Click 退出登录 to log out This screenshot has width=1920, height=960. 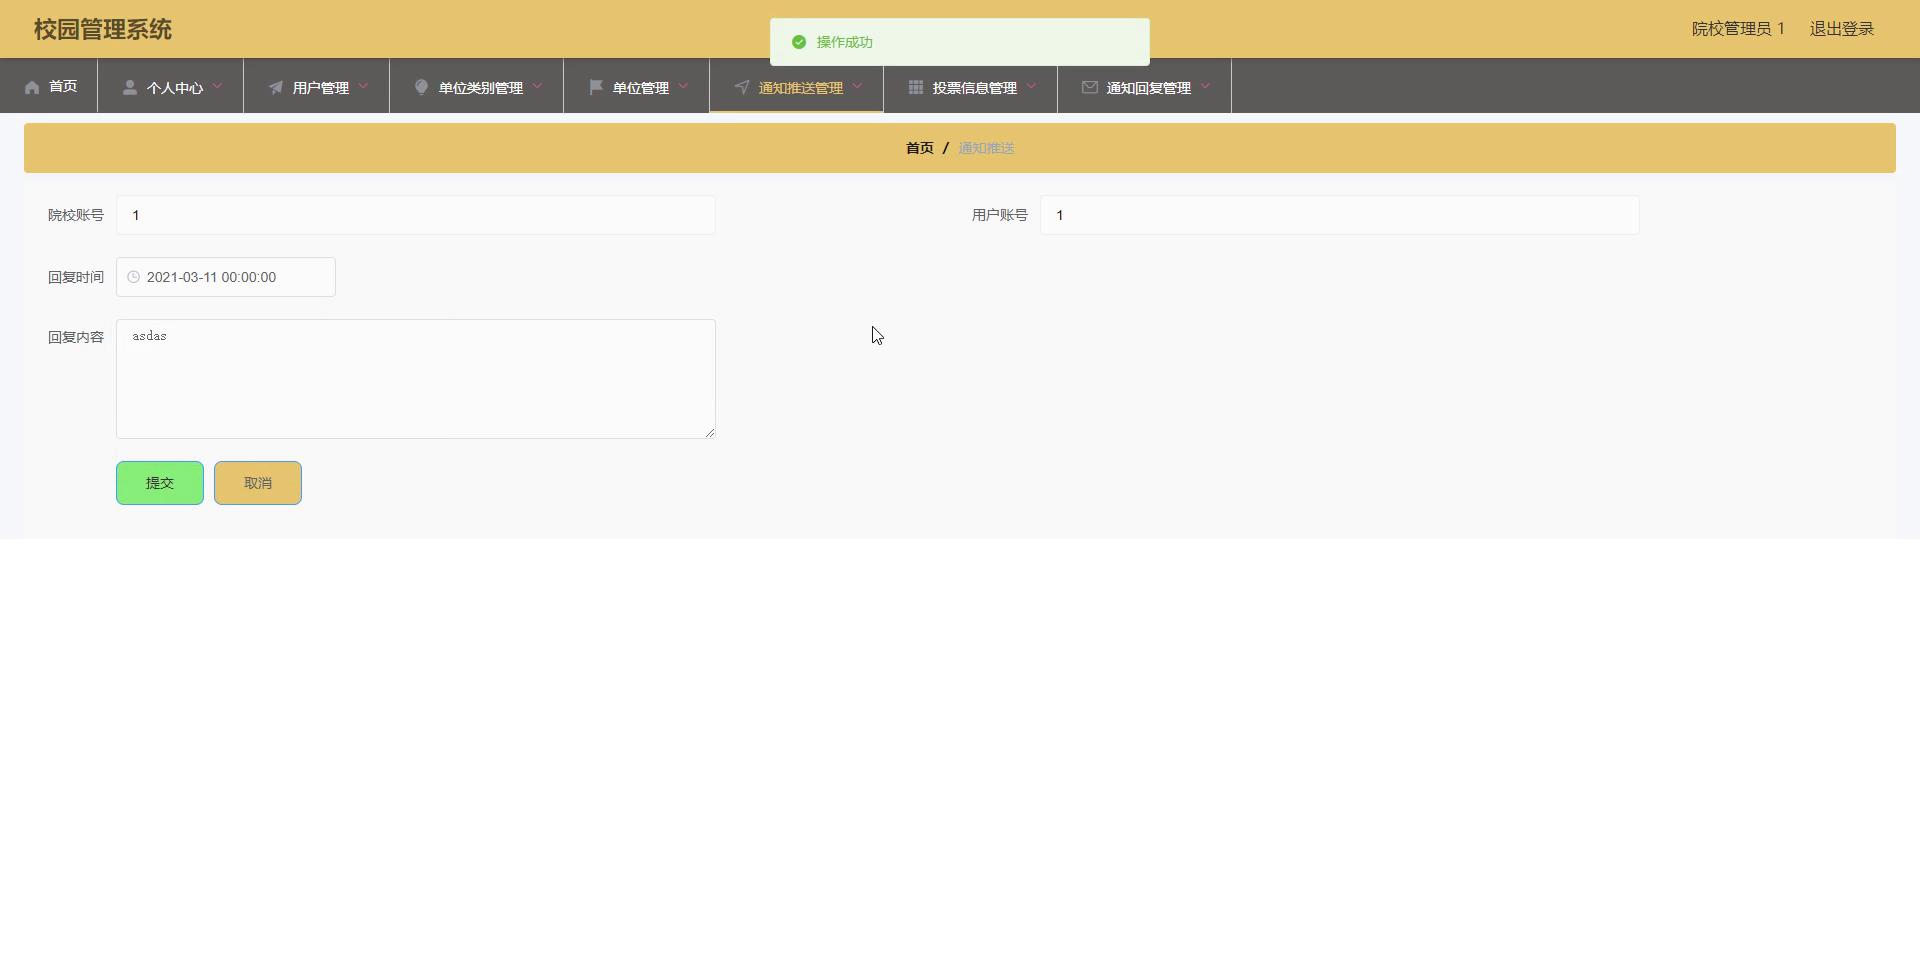tap(1841, 29)
